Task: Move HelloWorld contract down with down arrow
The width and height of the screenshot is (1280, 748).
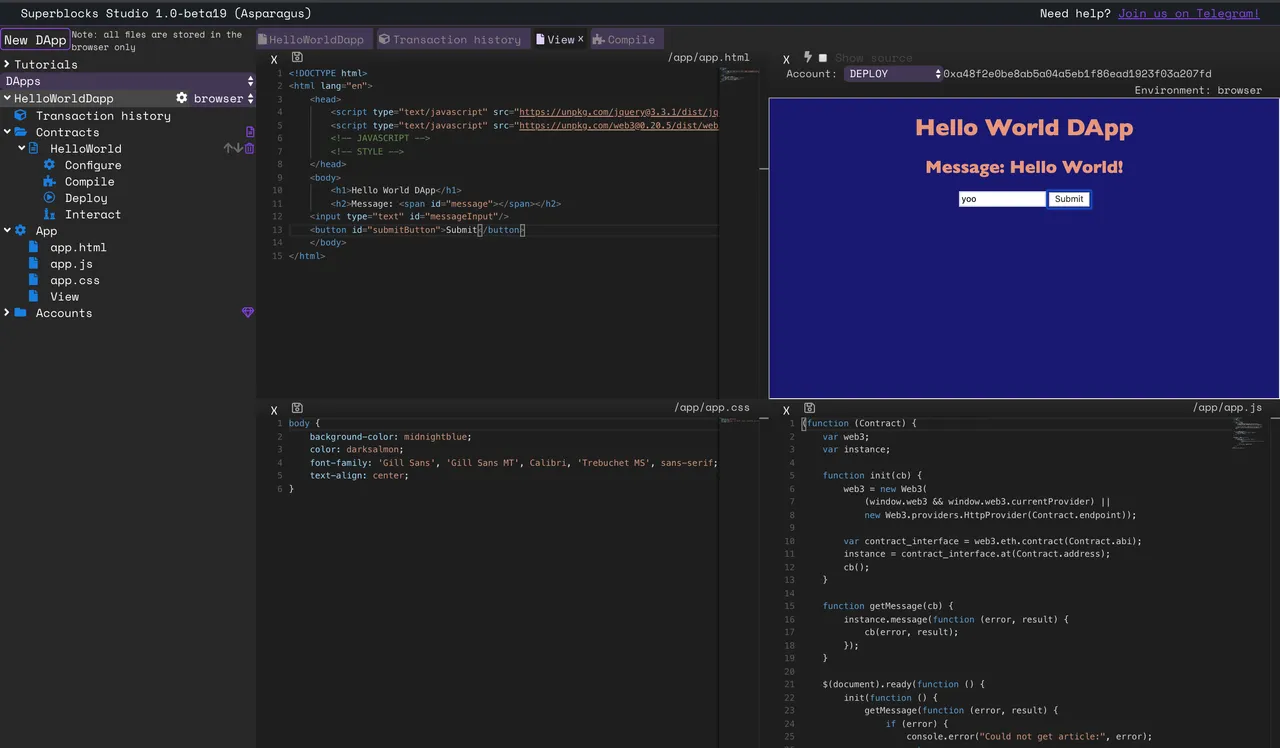Action: coord(238,148)
